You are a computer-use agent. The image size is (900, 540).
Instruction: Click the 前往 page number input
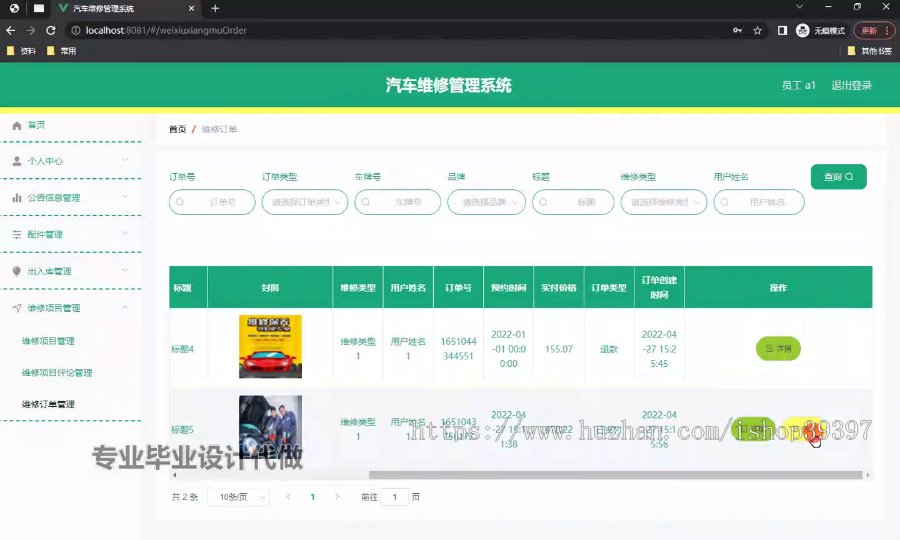(394, 497)
